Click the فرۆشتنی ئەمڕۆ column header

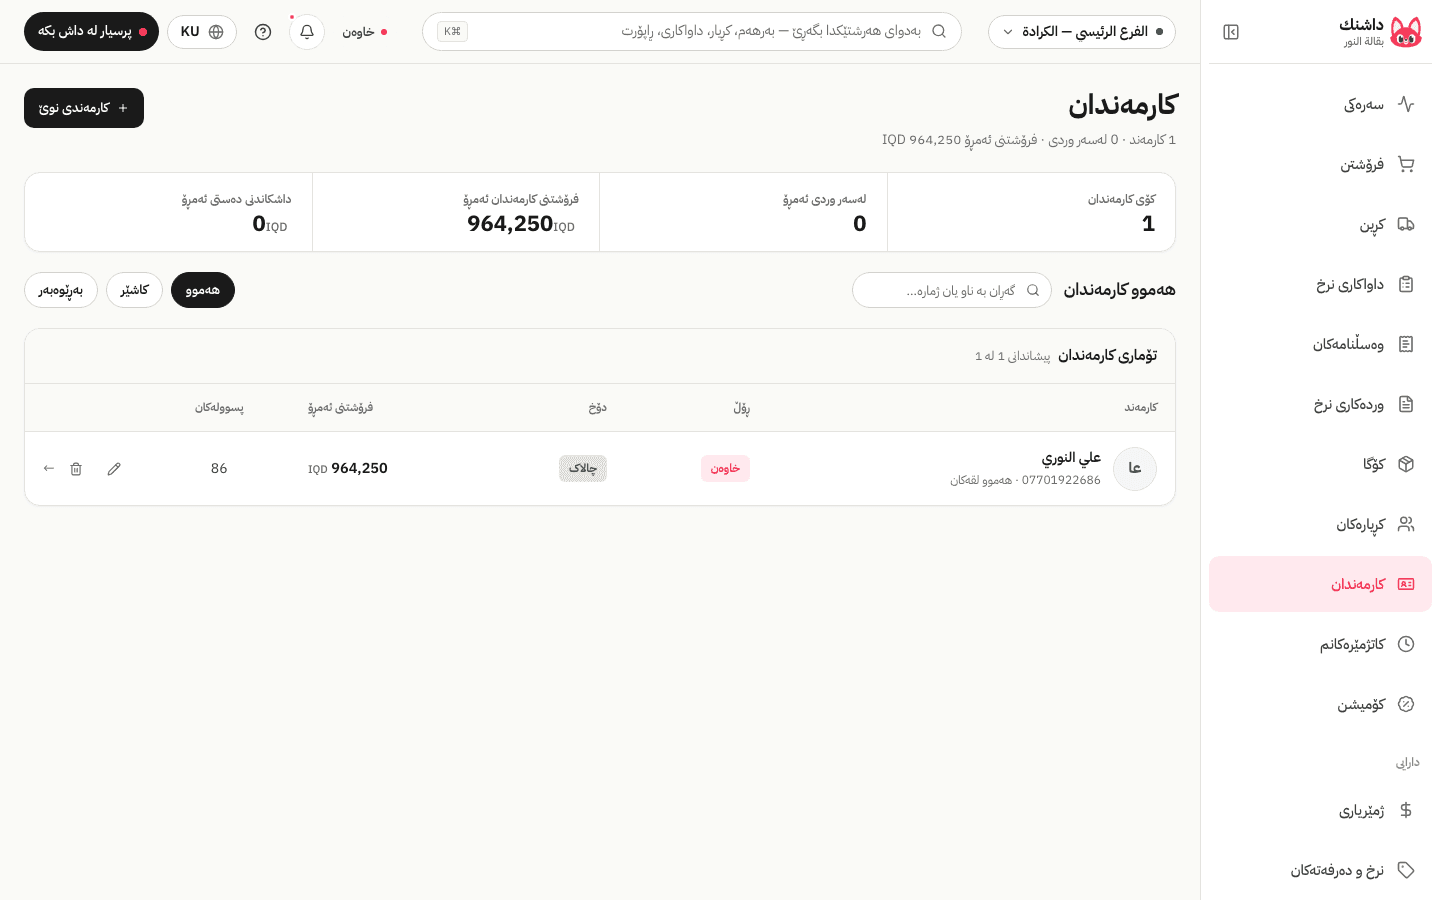click(x=340, y=408)
